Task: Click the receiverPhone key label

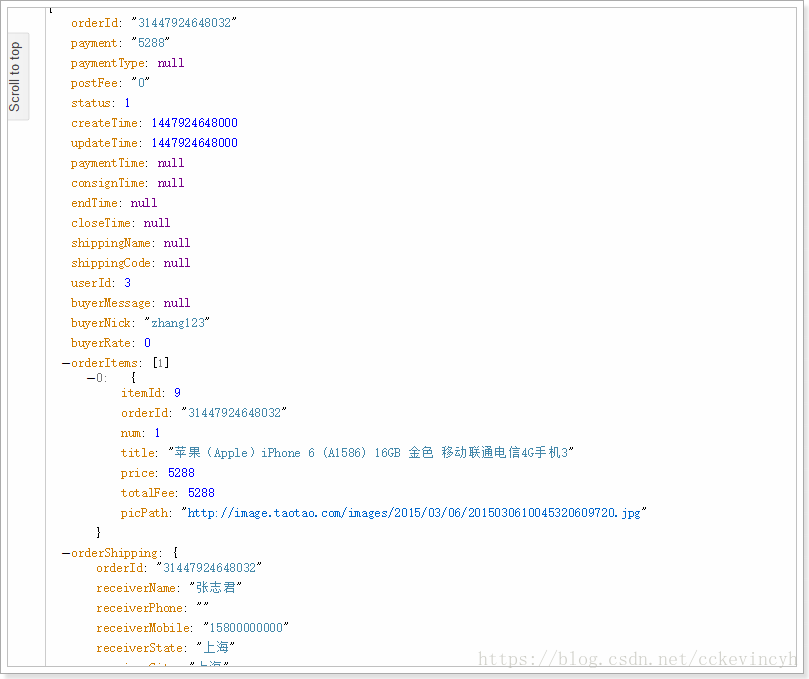Action: click(x=139, y=608)
